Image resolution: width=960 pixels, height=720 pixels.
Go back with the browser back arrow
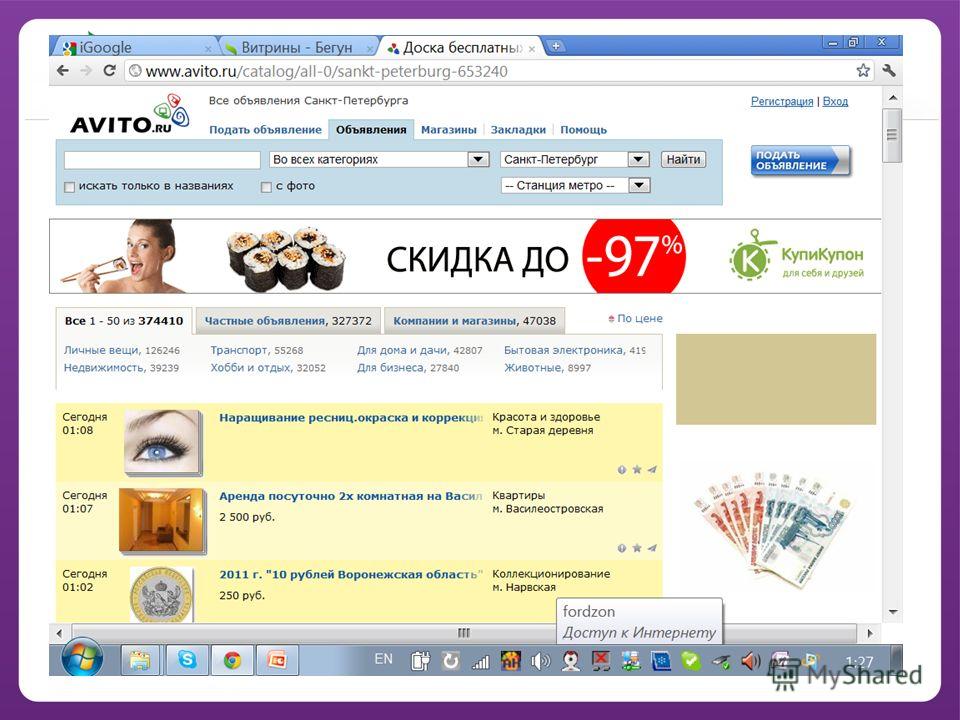pos(62,70)
